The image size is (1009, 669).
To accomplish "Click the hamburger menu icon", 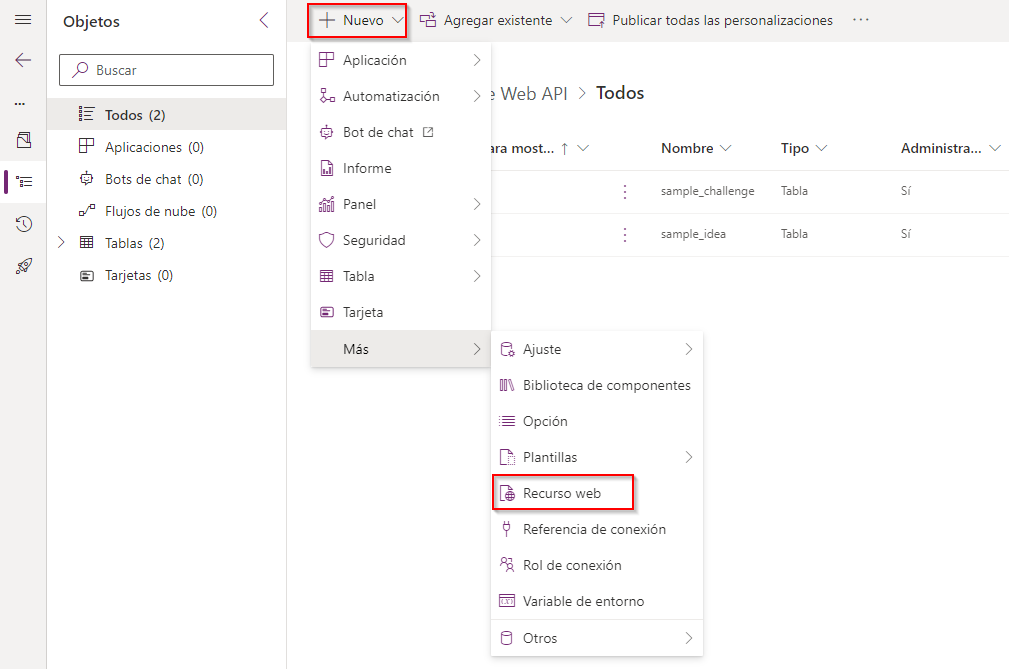I will point(23,20).
